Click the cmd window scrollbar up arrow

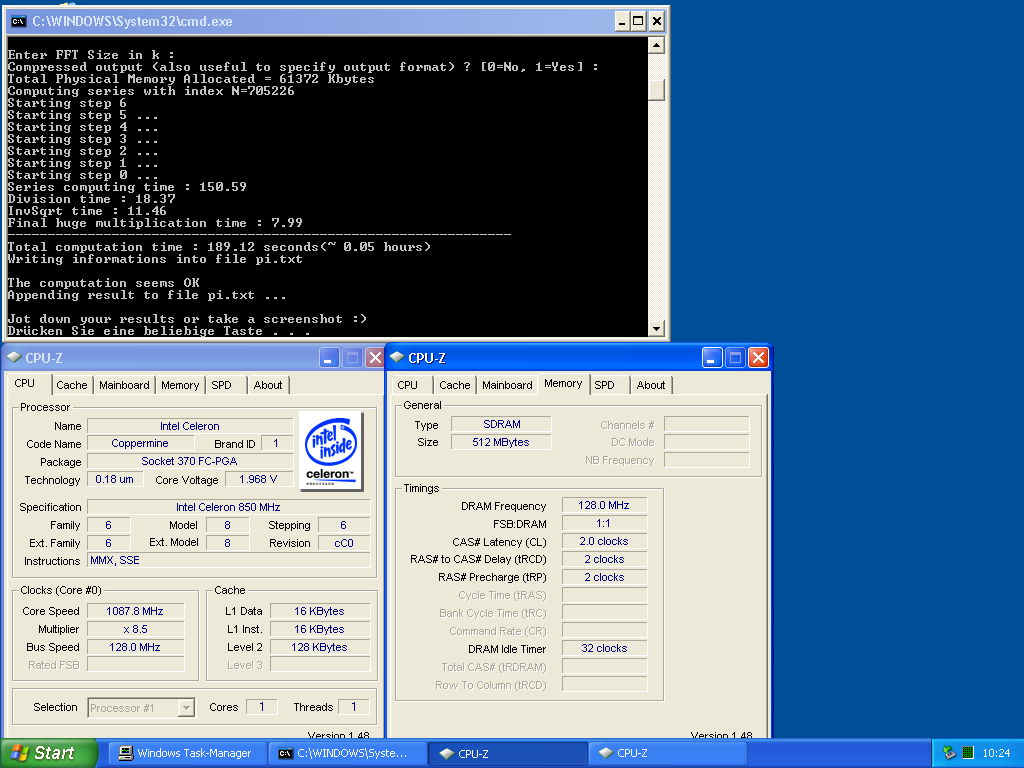point(656,44)
